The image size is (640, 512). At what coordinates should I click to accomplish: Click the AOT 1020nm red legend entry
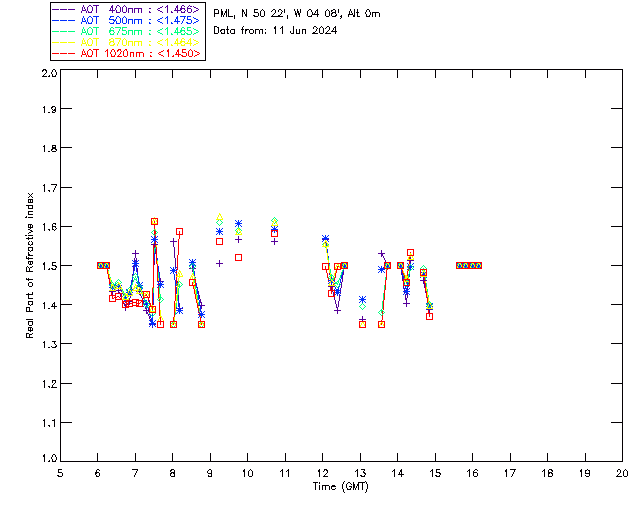coord(126,53)
